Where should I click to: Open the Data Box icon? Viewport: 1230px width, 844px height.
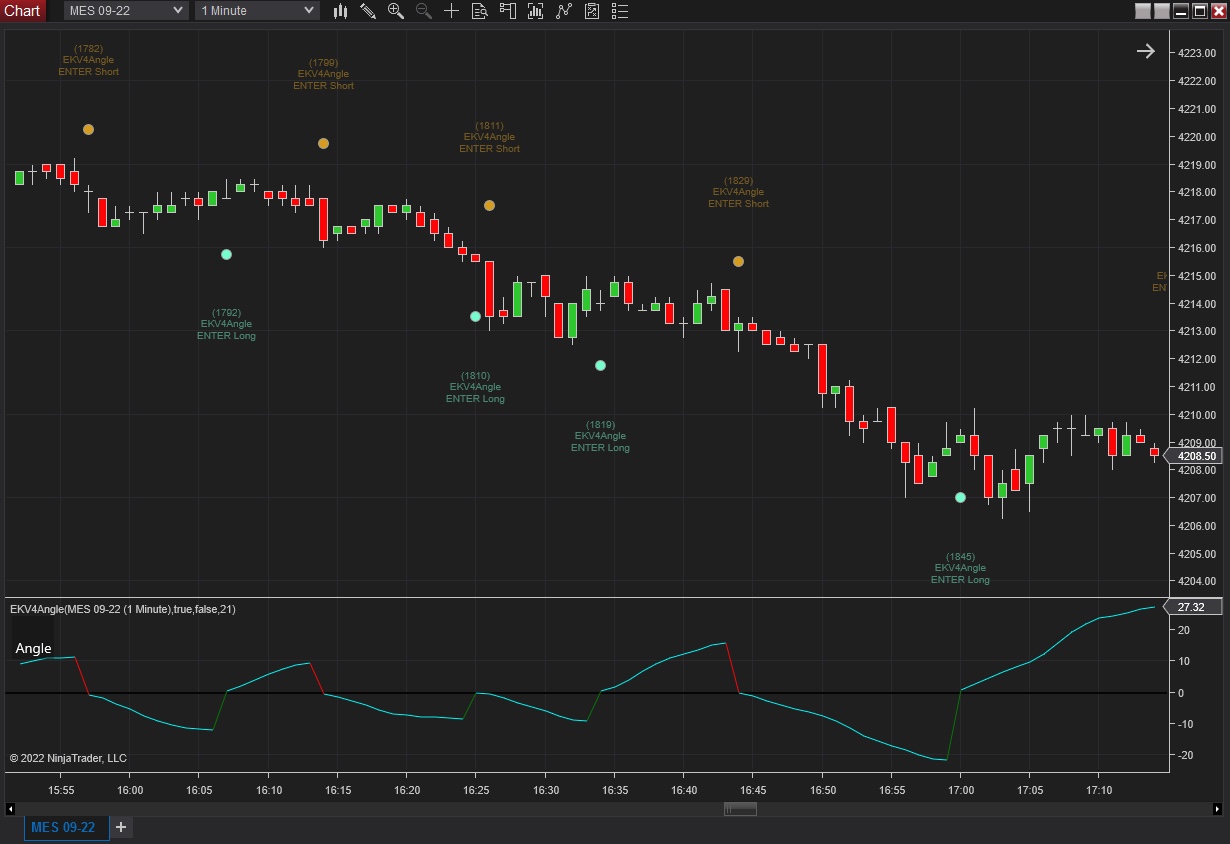[480, 11]
